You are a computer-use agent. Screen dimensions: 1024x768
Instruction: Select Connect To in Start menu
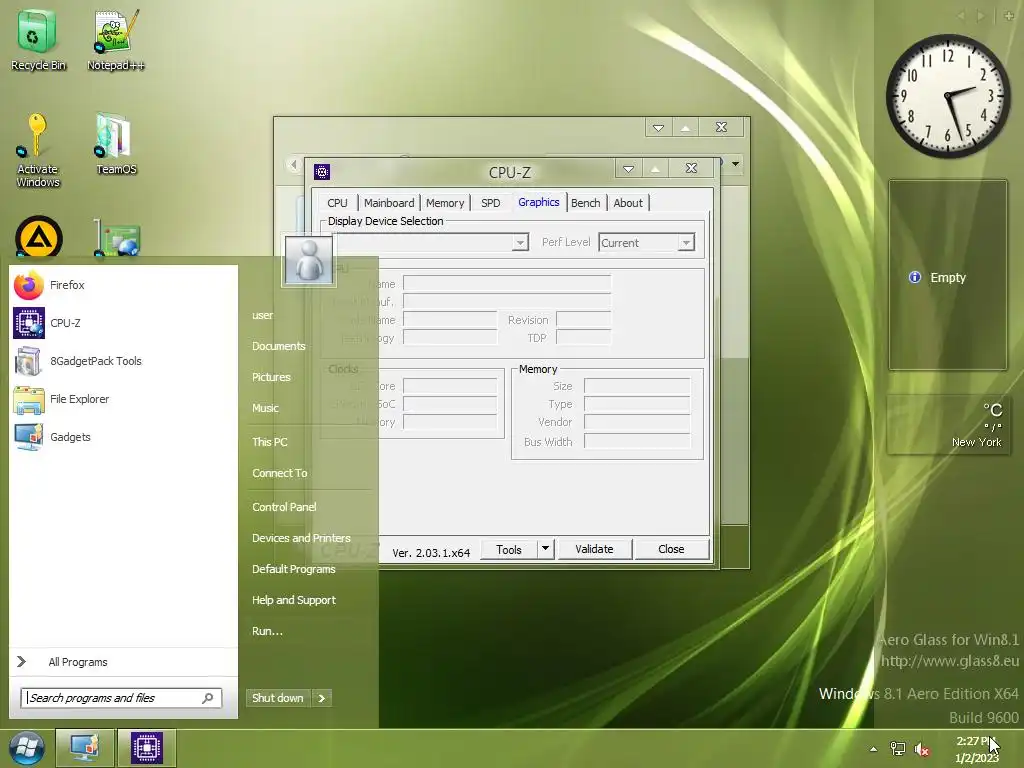click(x=280, y=473)
